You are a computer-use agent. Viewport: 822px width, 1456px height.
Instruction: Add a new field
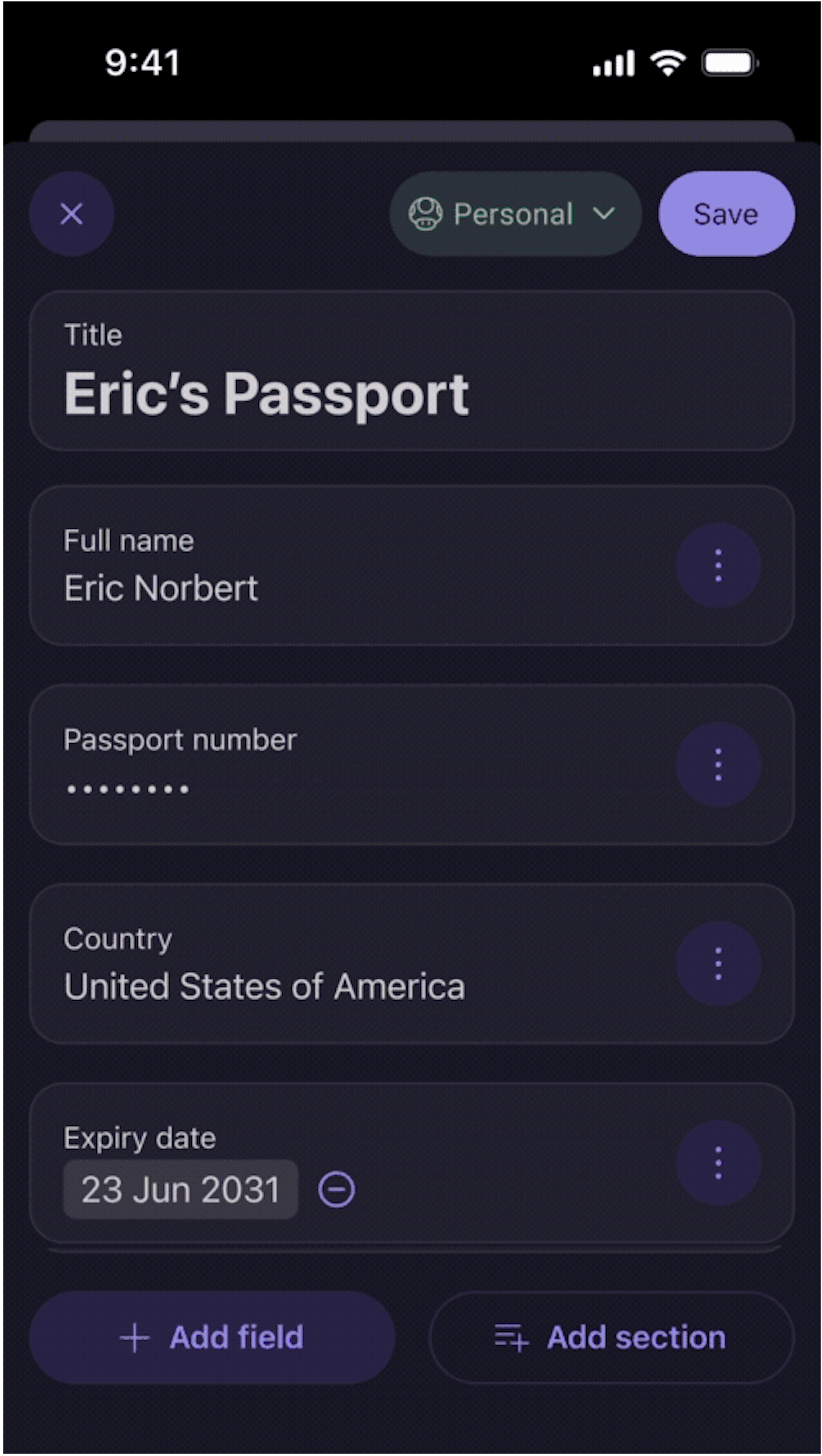[x=212, y=1338]
